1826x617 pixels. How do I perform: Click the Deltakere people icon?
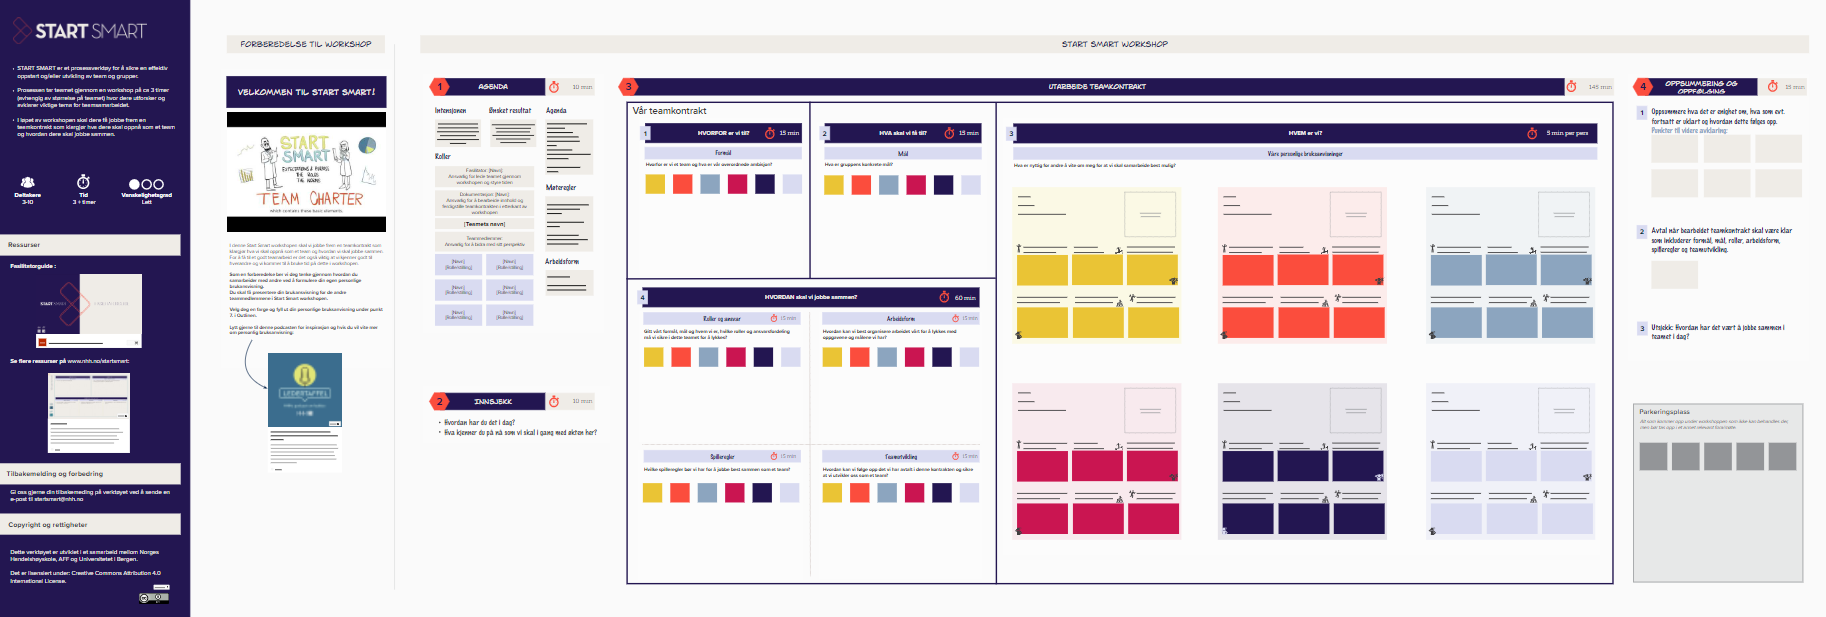coord(28,182)
